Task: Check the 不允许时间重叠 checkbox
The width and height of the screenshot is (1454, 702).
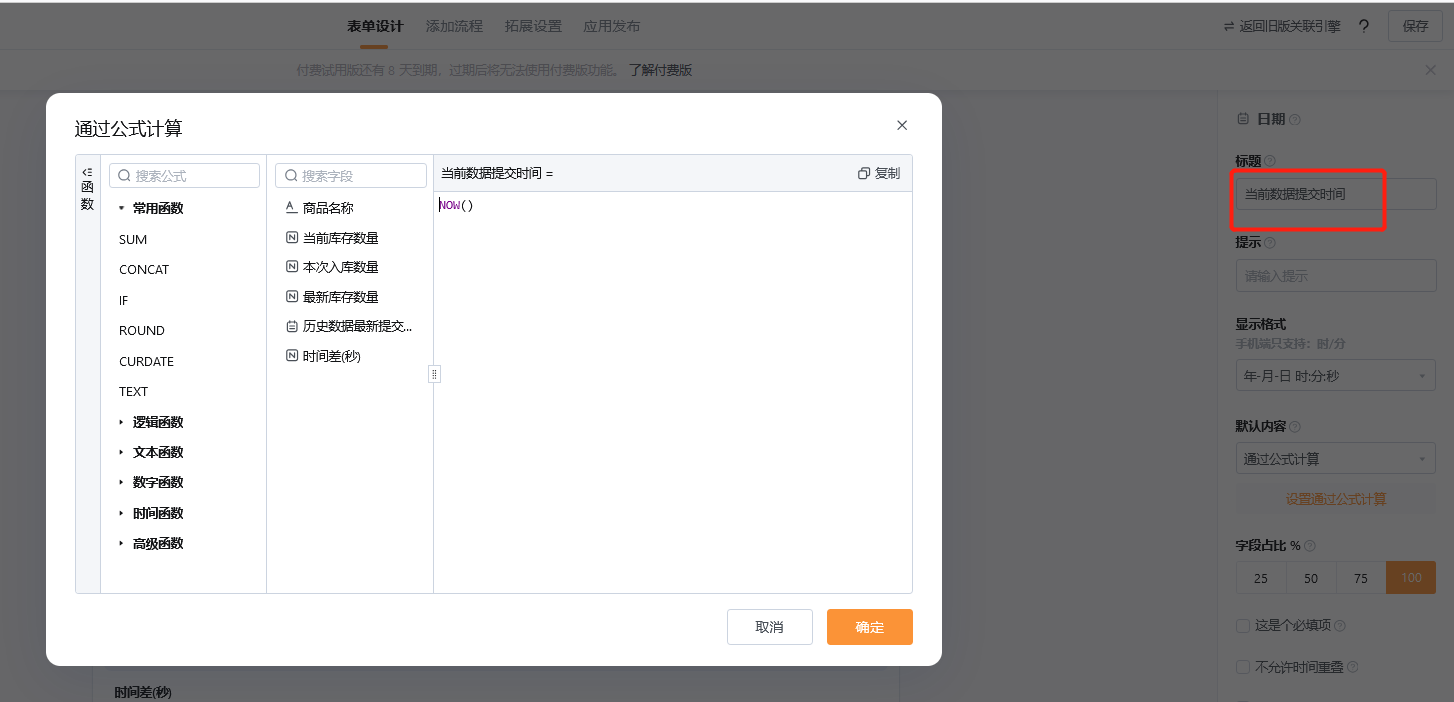Action: point(1243,667)
